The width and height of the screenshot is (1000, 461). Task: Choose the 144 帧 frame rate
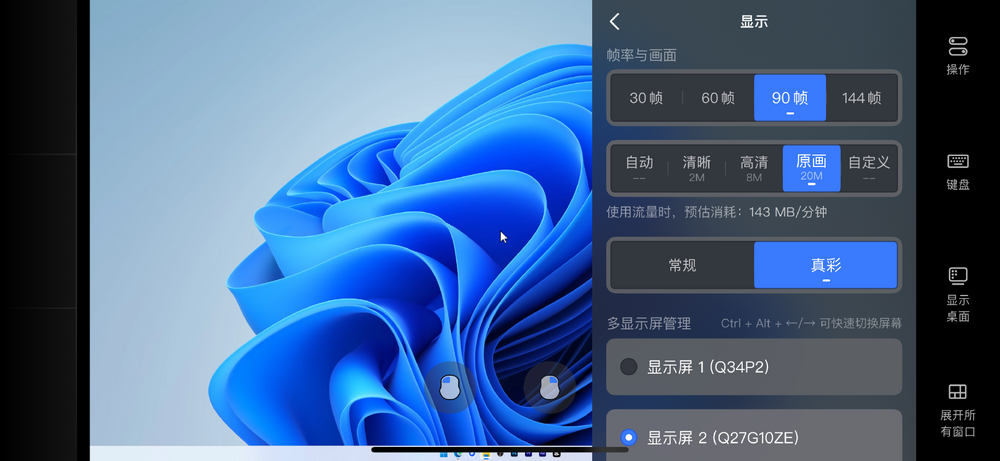coord(861,98)
